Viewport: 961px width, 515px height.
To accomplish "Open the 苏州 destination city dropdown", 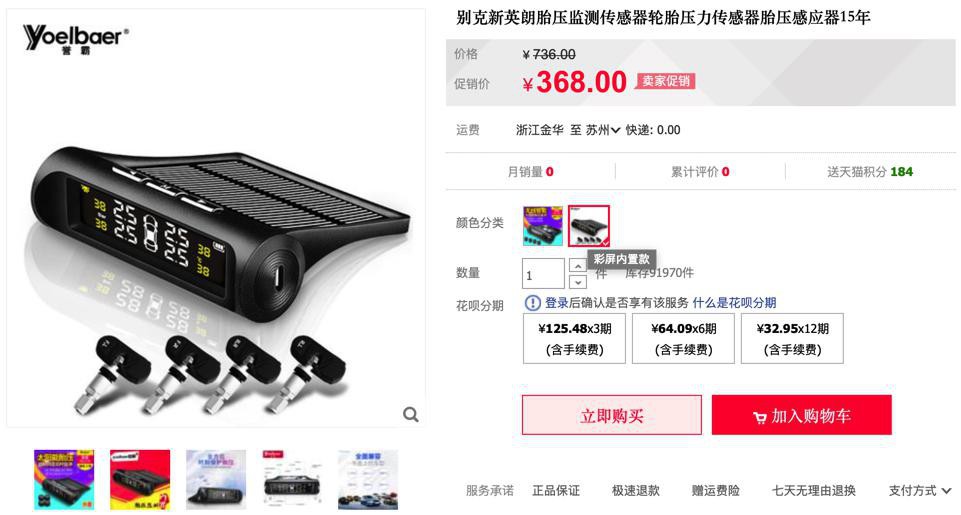I will pos(602,130).
